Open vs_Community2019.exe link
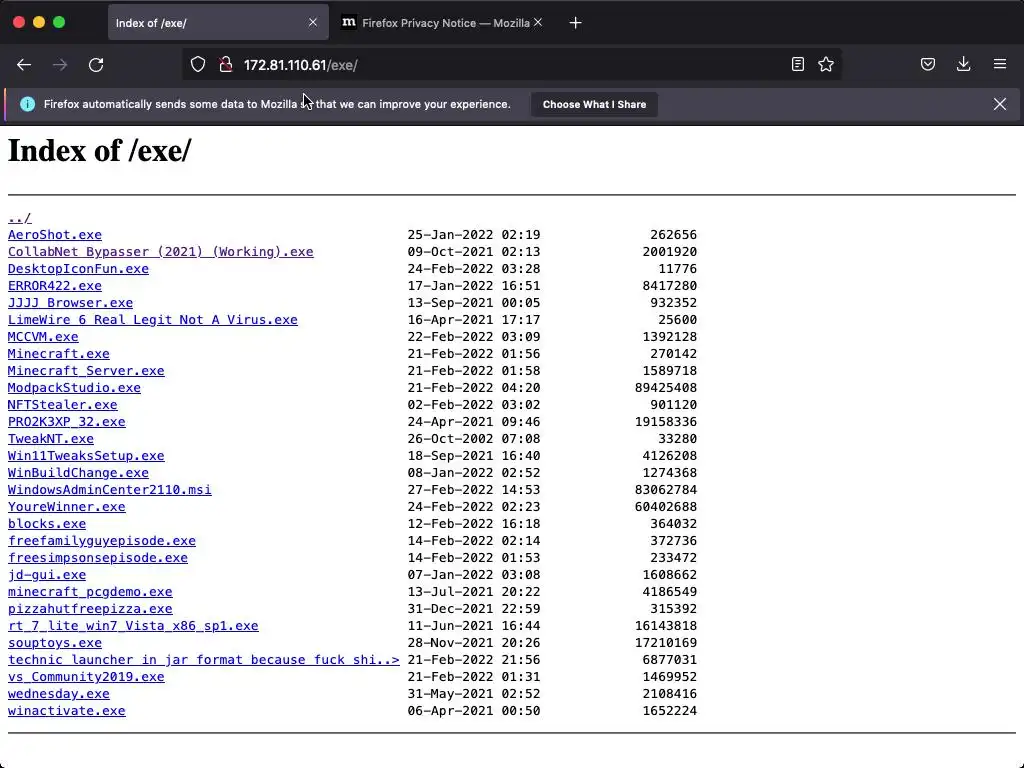 point(86,676)
